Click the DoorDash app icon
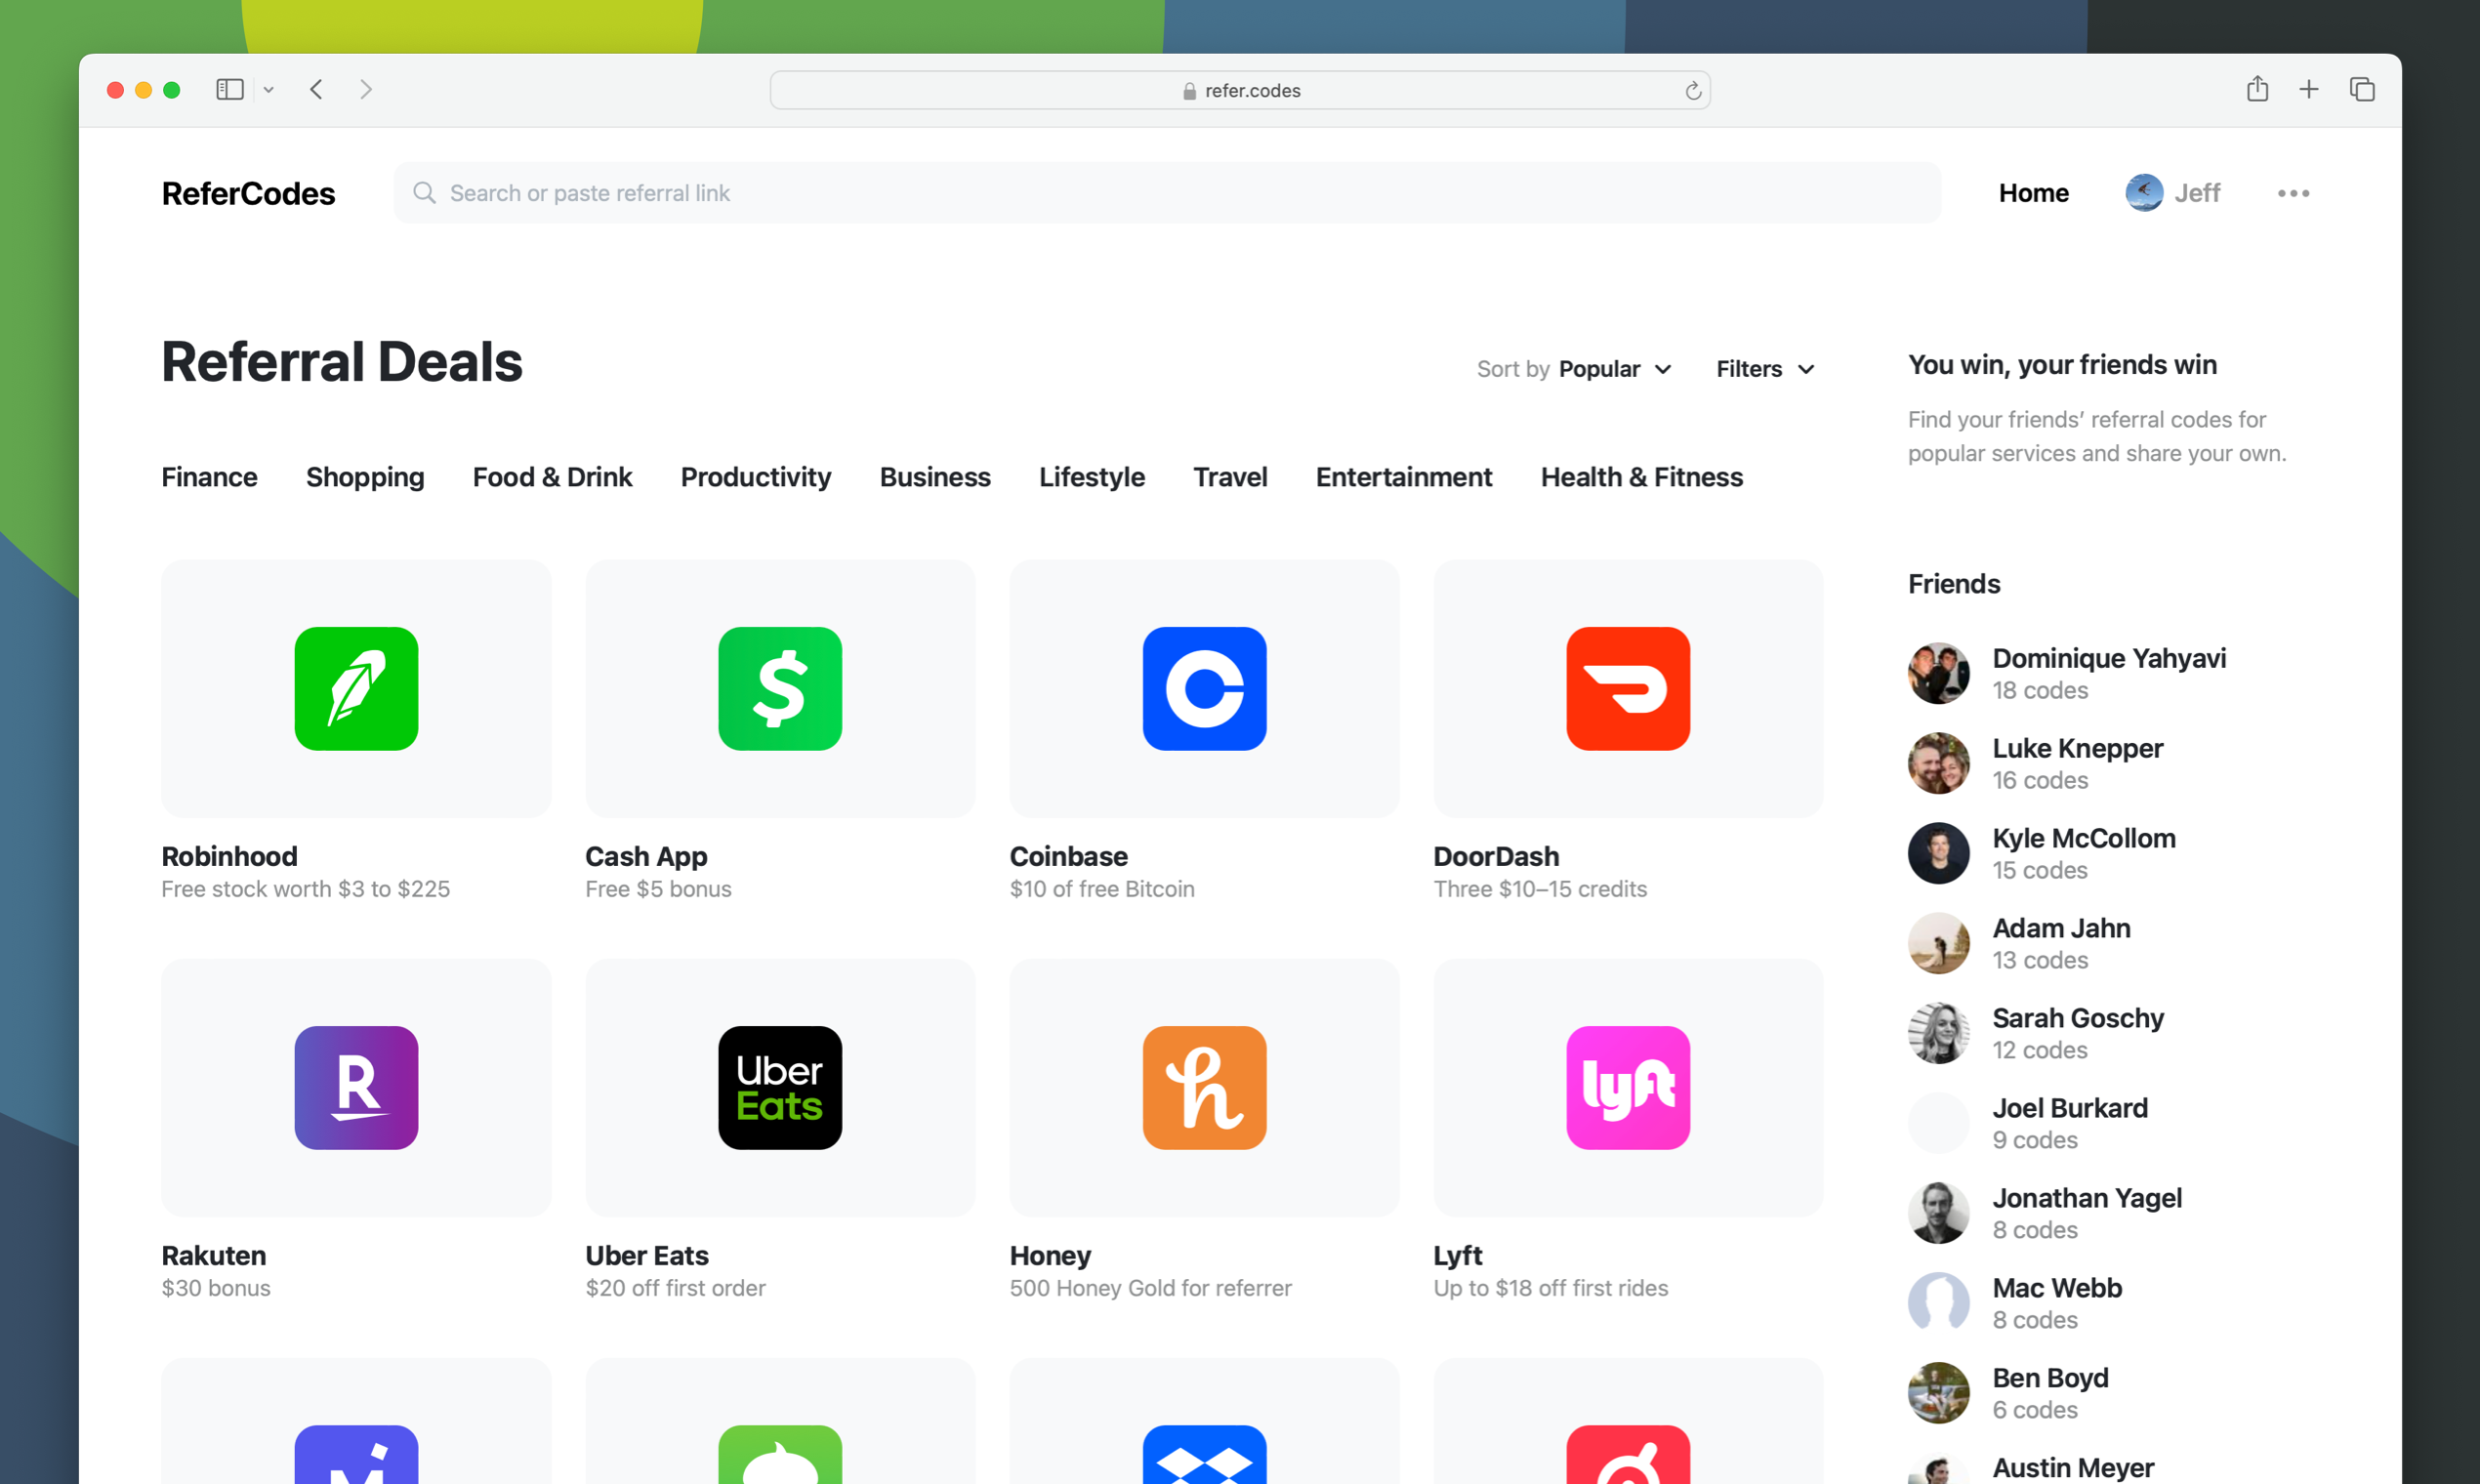 (x=1629, y=687)
